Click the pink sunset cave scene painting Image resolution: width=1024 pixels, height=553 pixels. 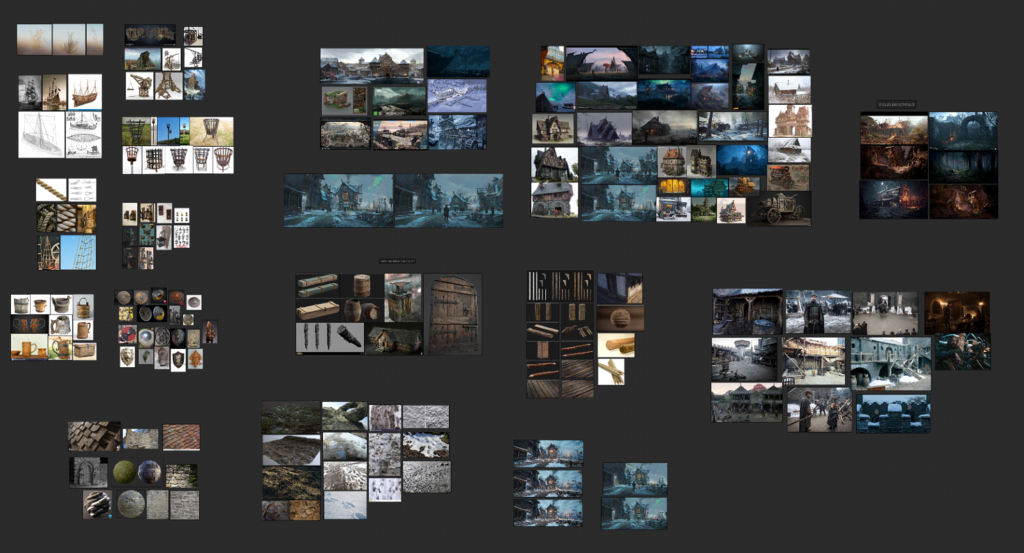(601, 62)
